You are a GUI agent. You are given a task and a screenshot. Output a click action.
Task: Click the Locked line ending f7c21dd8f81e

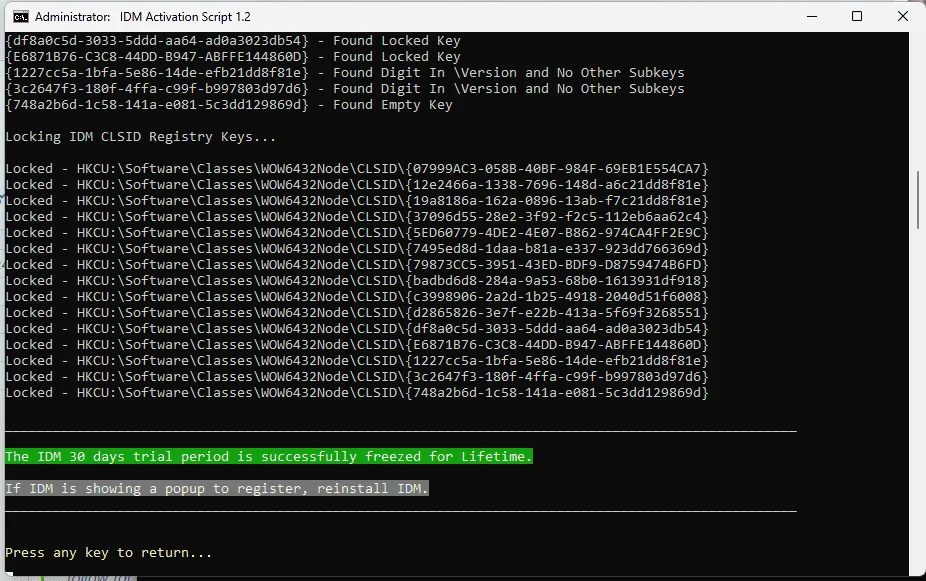[x=357, y=201]
